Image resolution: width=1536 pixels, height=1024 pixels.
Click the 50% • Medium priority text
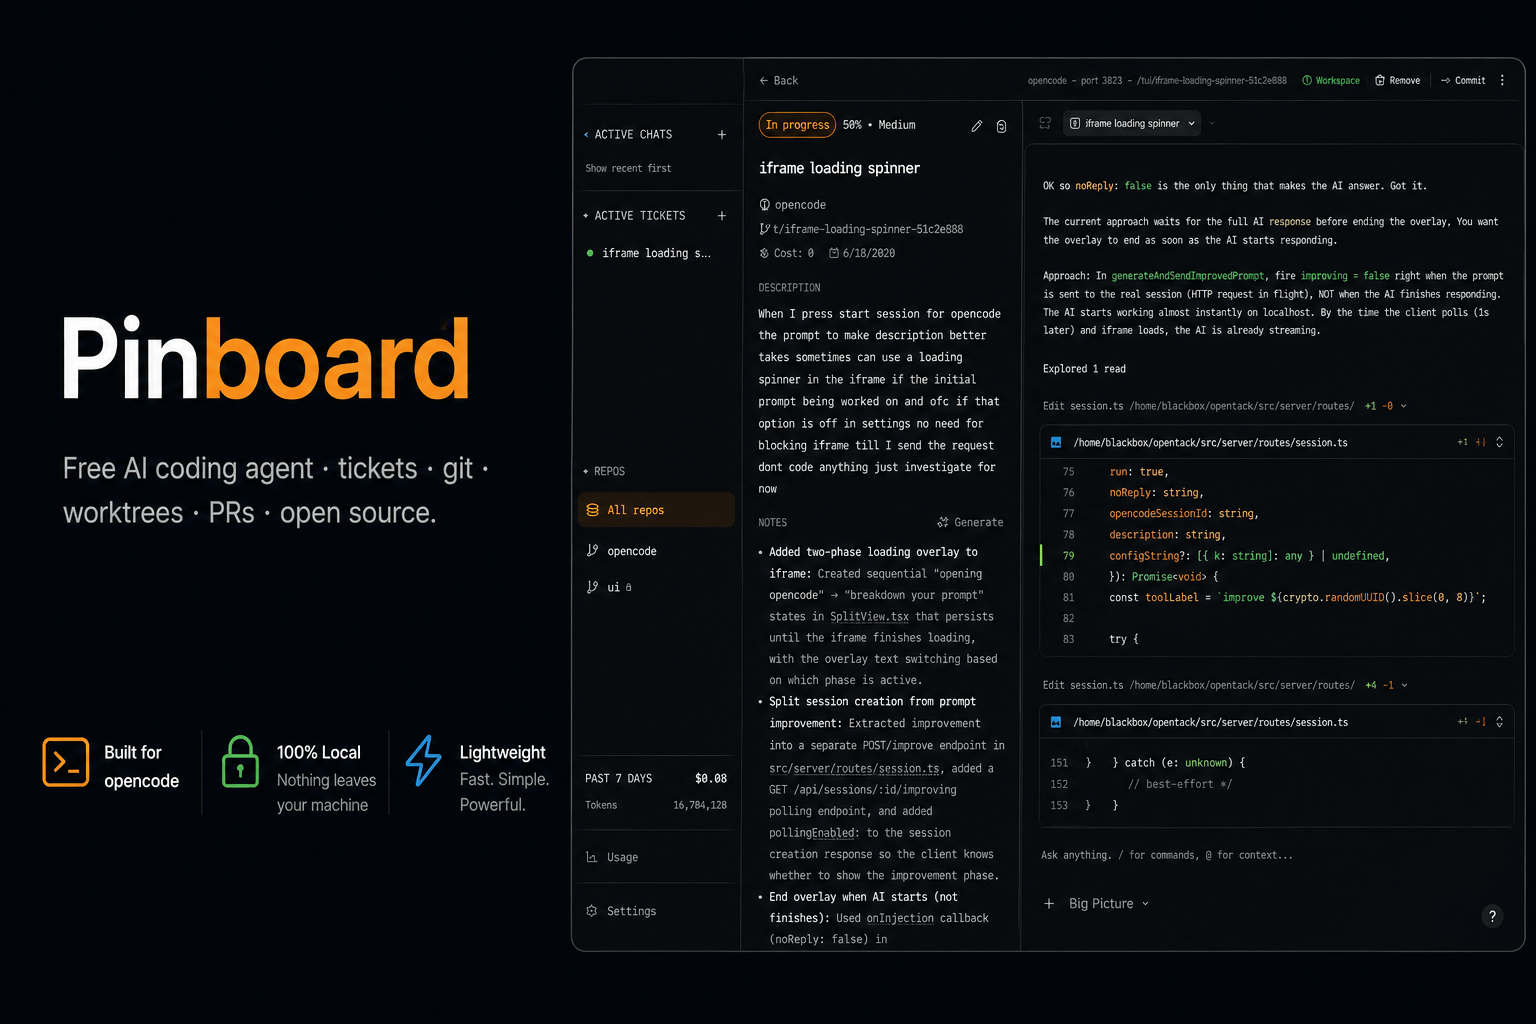pyautogui.click(x=879, y=125)
